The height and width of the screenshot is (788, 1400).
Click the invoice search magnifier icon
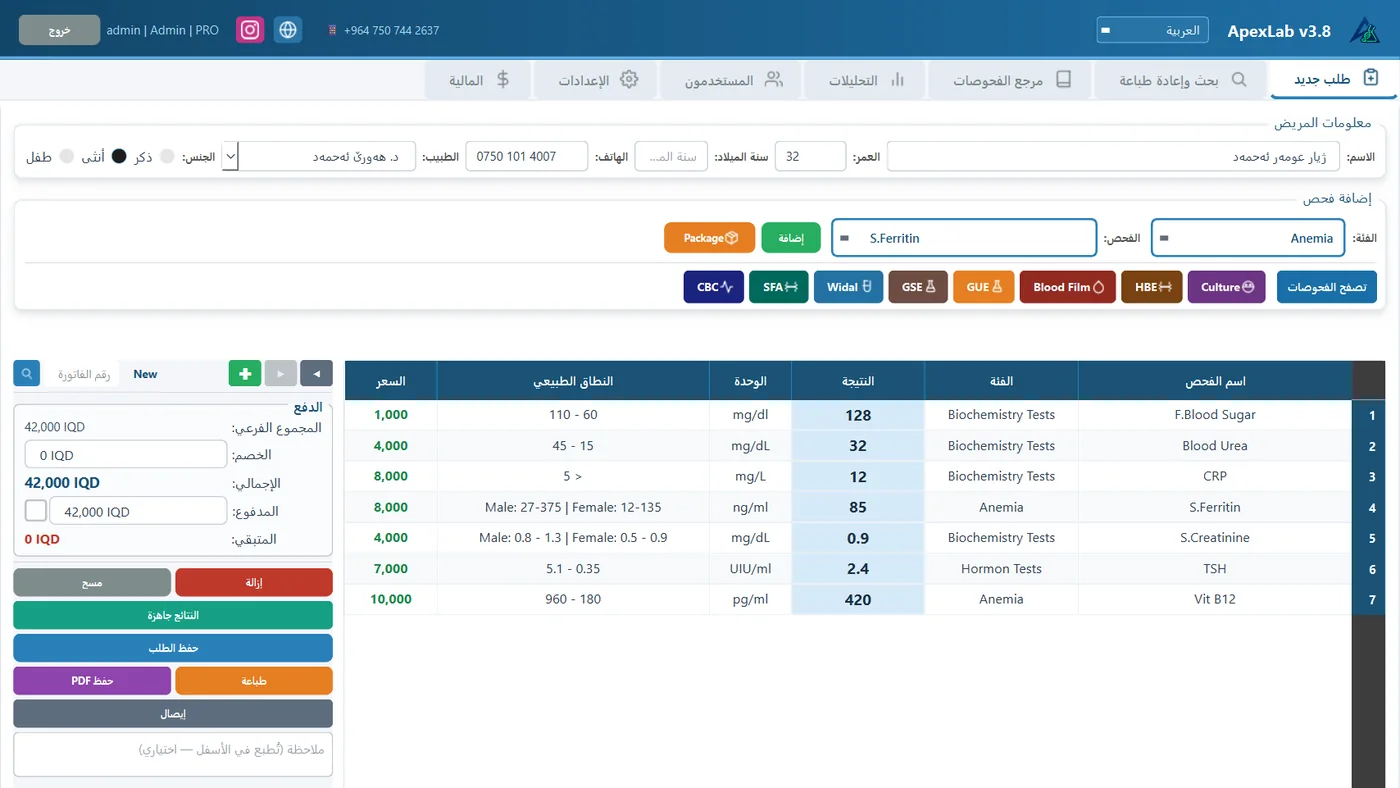(x=27, y=374)
